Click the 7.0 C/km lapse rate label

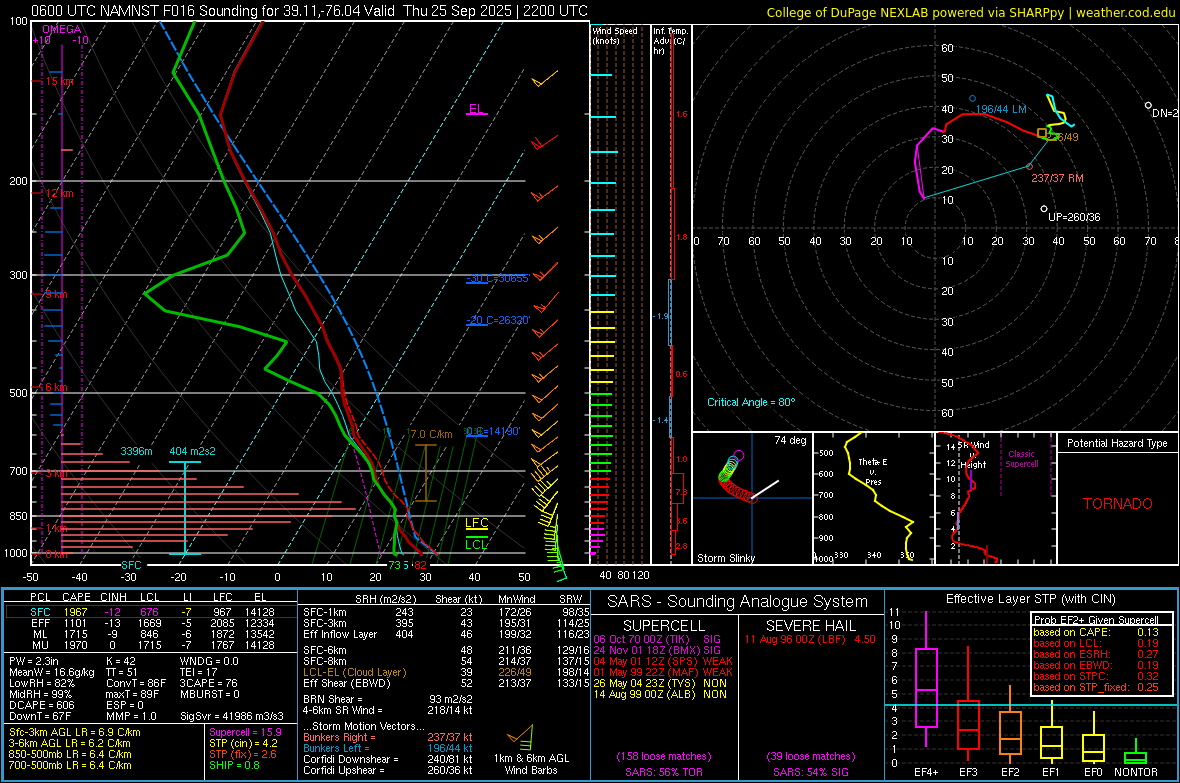[431, 434]
